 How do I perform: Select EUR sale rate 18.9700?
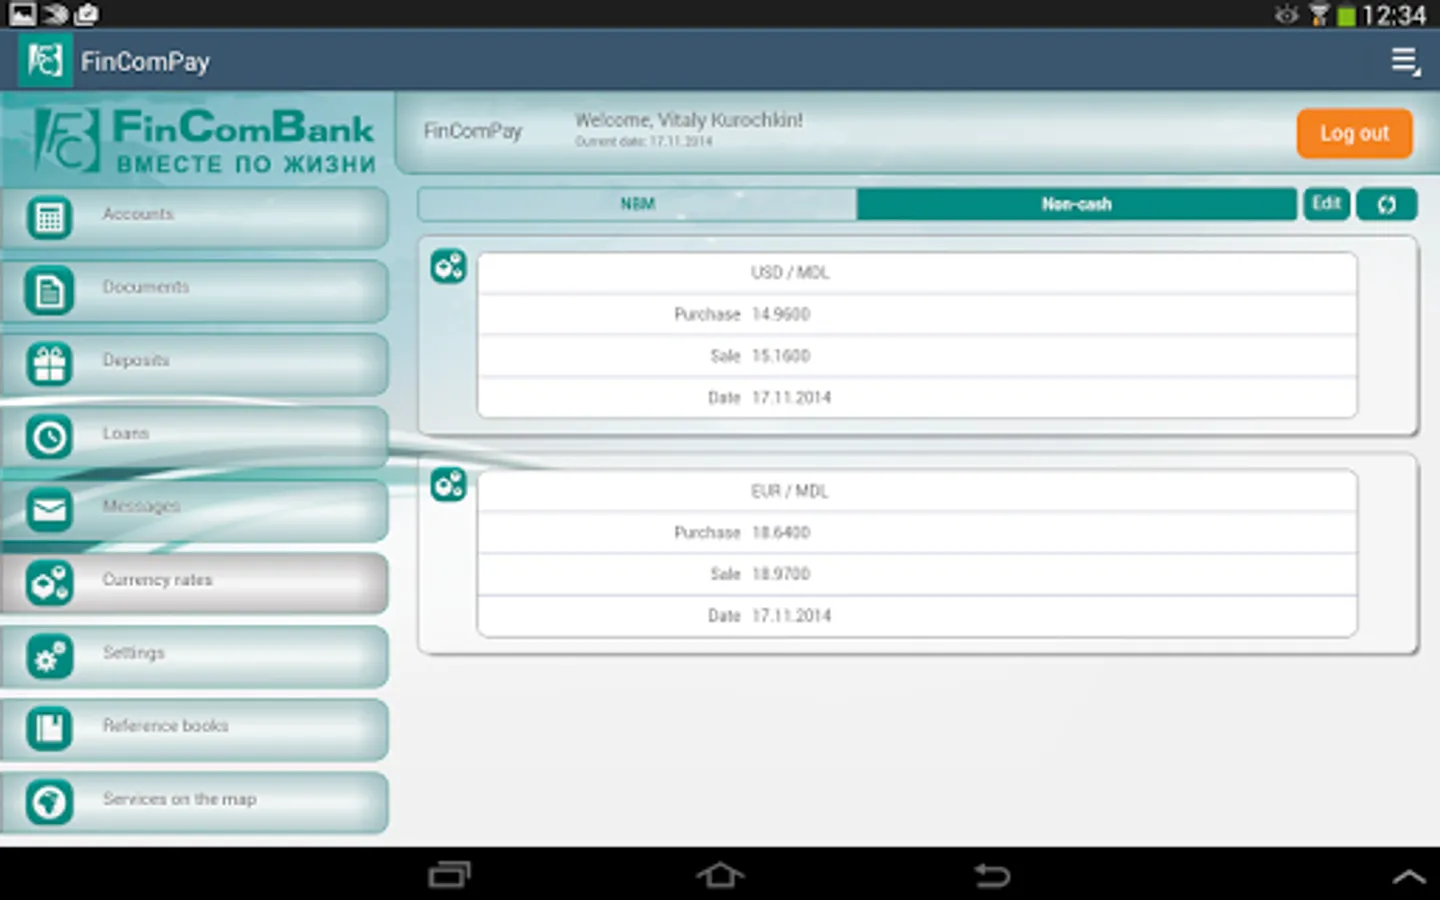(781, 574)
